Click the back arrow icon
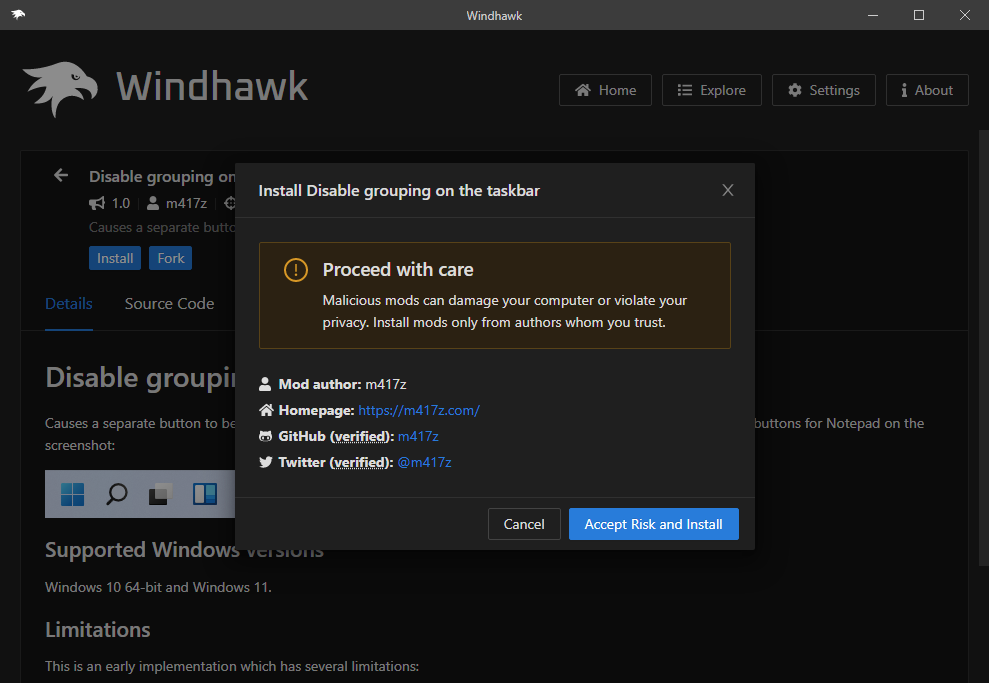The height and width of the screenshot is (683, 989). click(61, 175)
